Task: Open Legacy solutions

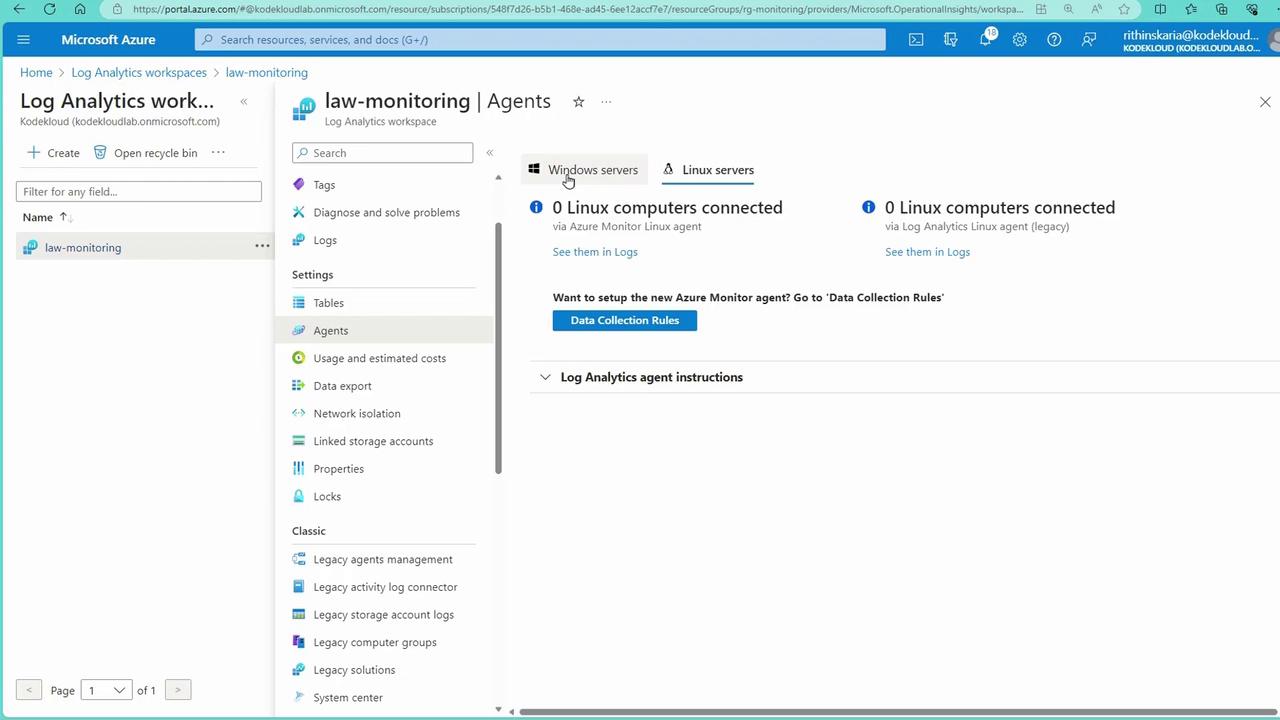Action: [x=354, y=670]
